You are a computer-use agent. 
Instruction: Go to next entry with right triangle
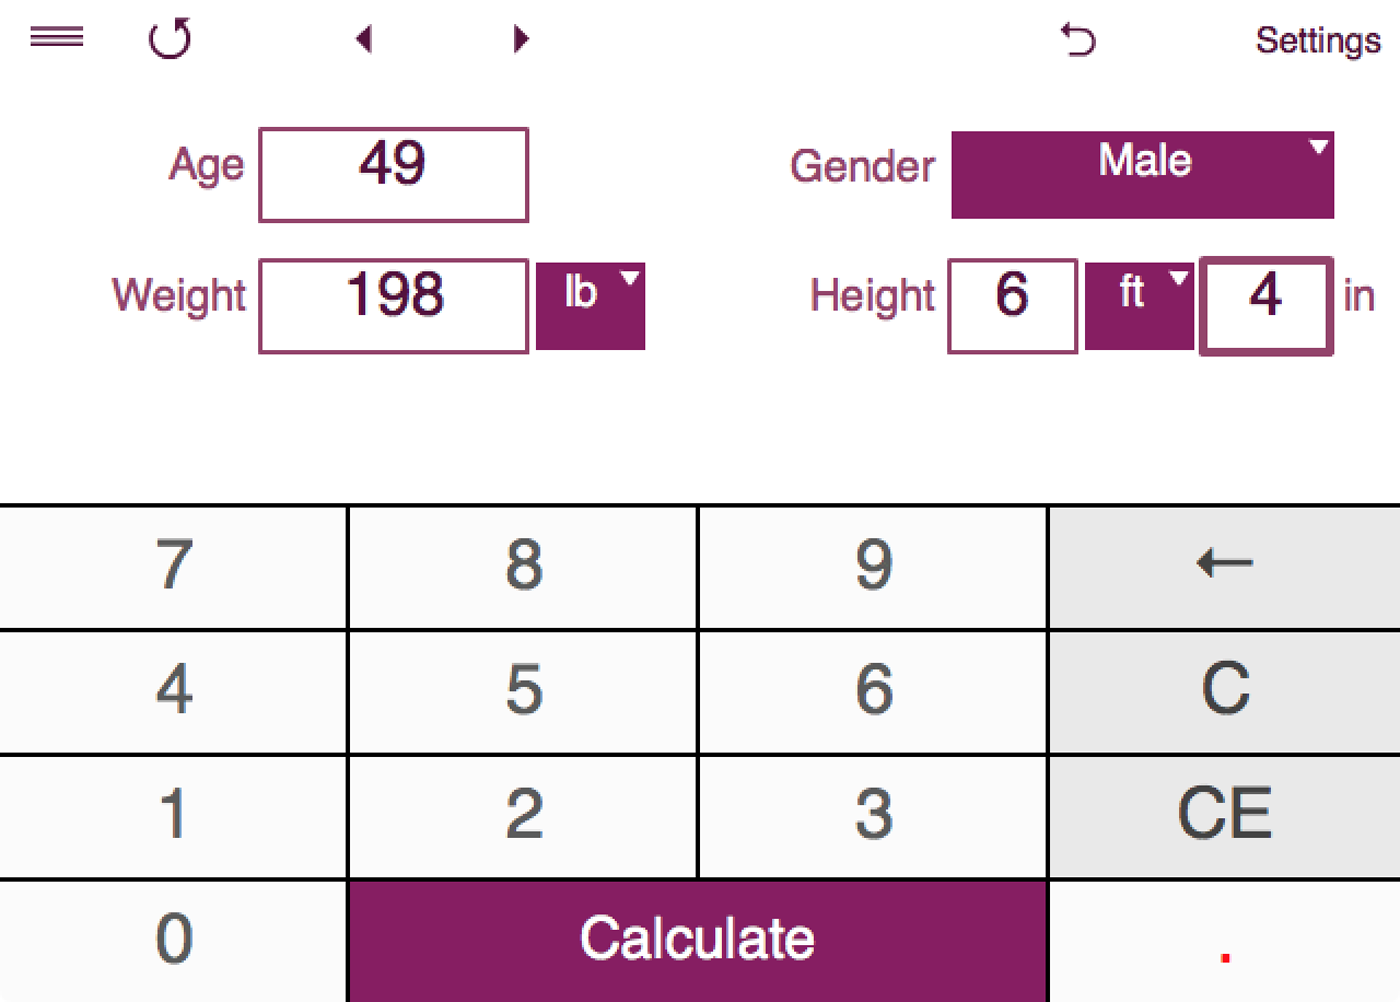point(520,39)
